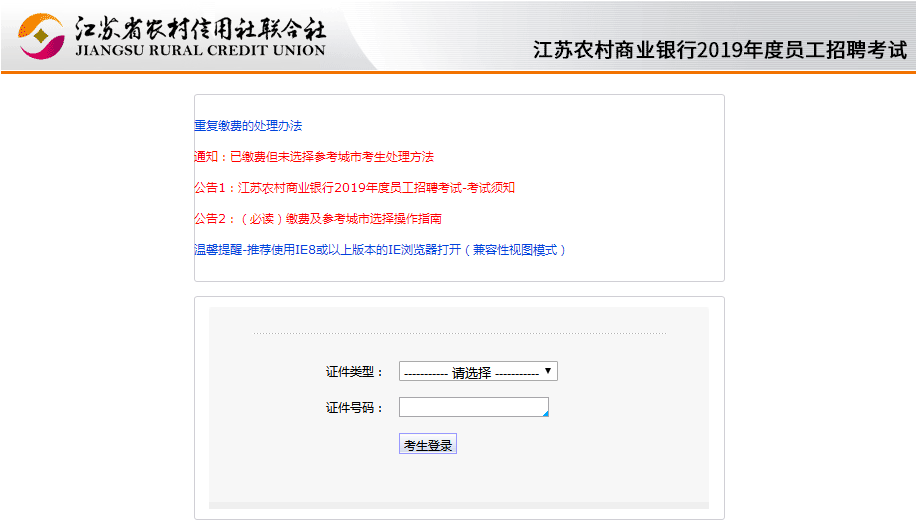The height and width of the screenshot is (532, 916).
Task: Open 温馨提醒 IE8 browser recommendation link
Action: 380,250
